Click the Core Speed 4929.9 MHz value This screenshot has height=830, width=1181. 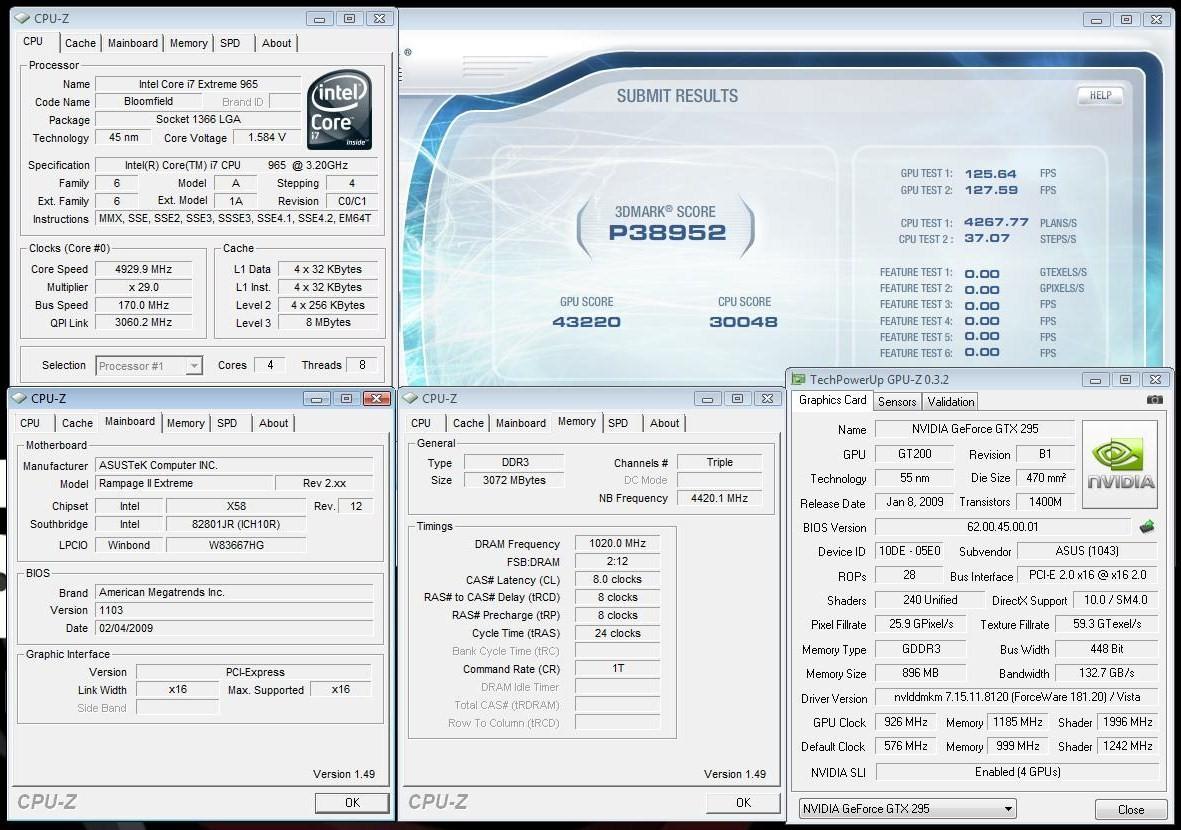[143, 269]
